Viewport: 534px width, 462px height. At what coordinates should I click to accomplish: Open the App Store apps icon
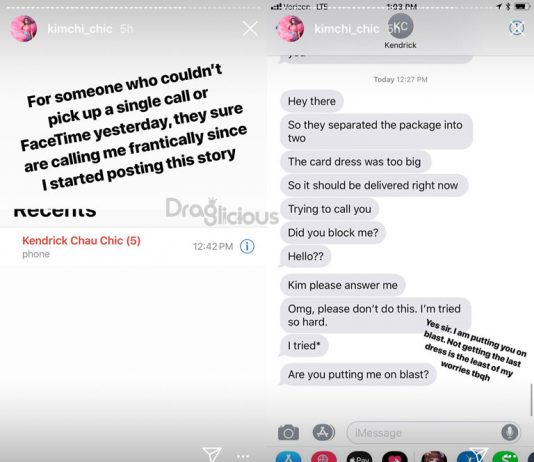click(x=323, y=432)
